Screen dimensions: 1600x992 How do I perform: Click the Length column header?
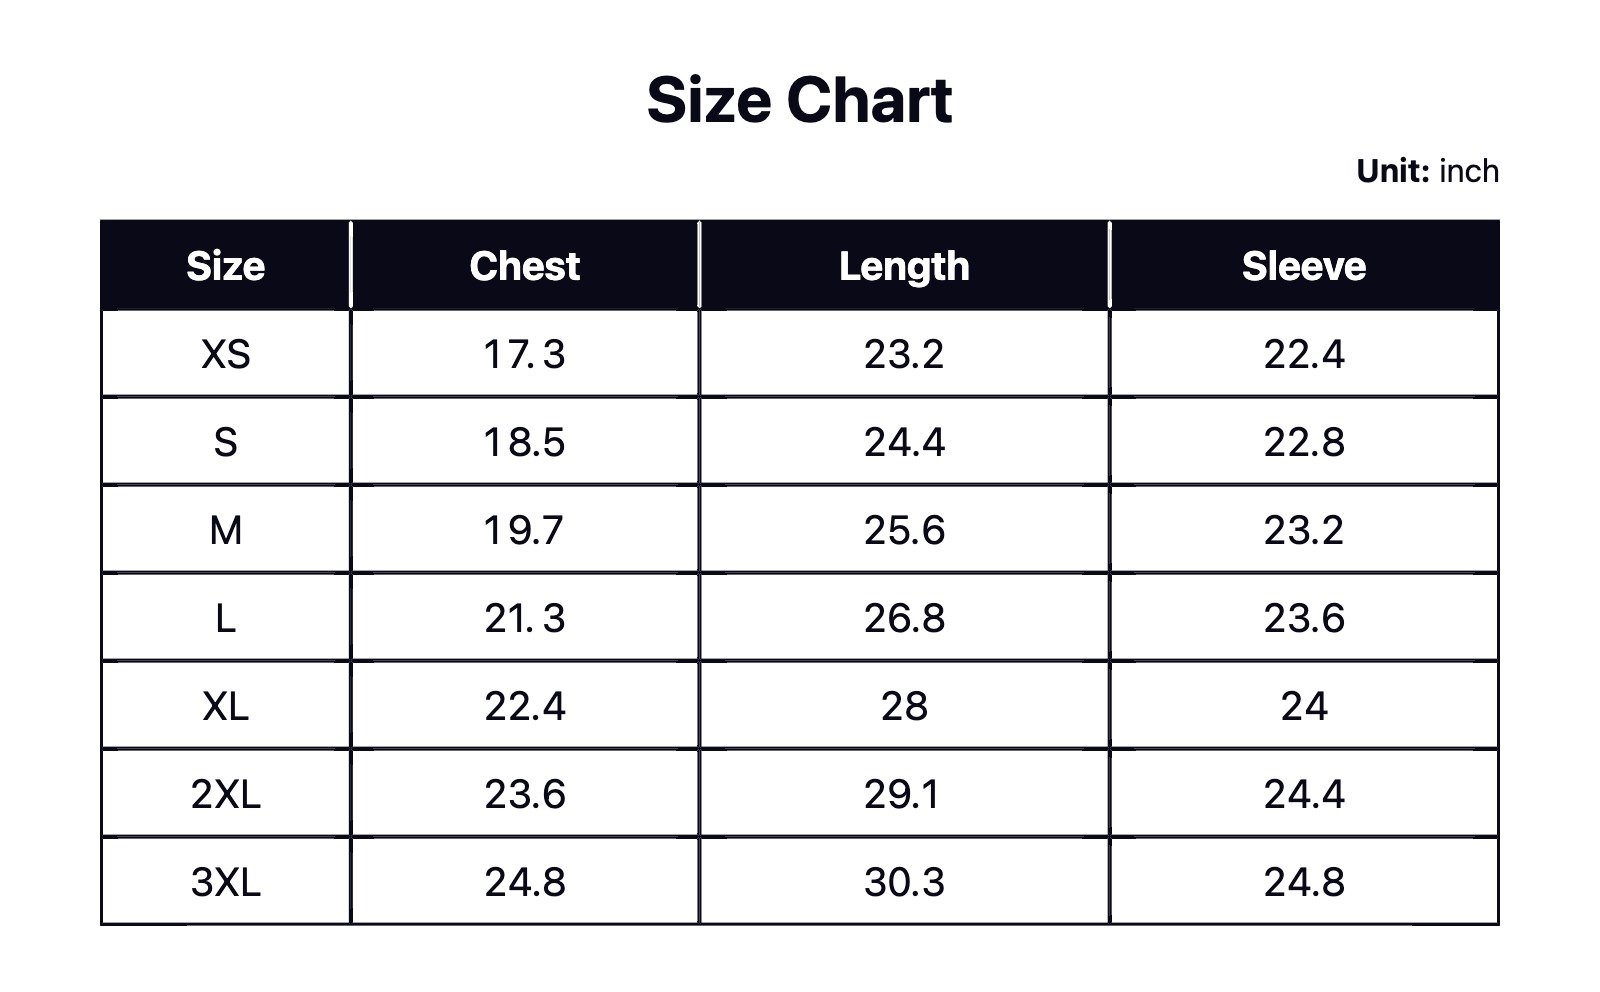point(904,266)
